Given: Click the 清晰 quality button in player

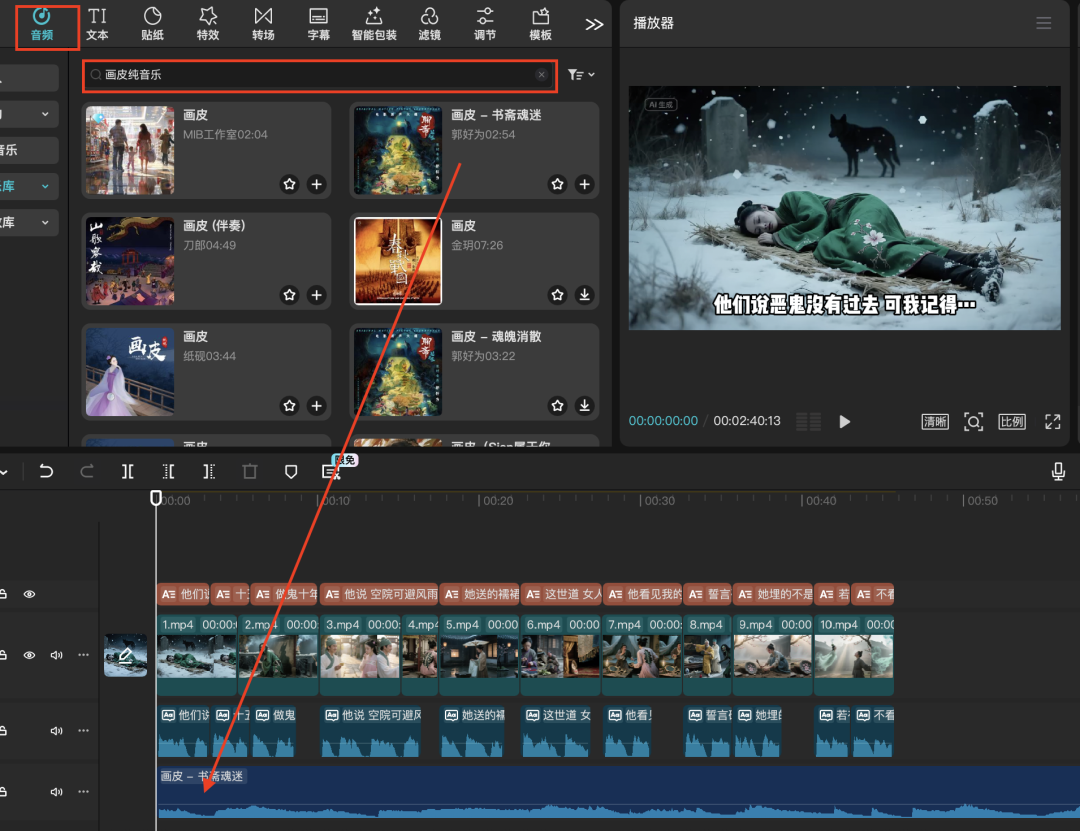Looking at the screenshot, I should [x=934, y=422].
